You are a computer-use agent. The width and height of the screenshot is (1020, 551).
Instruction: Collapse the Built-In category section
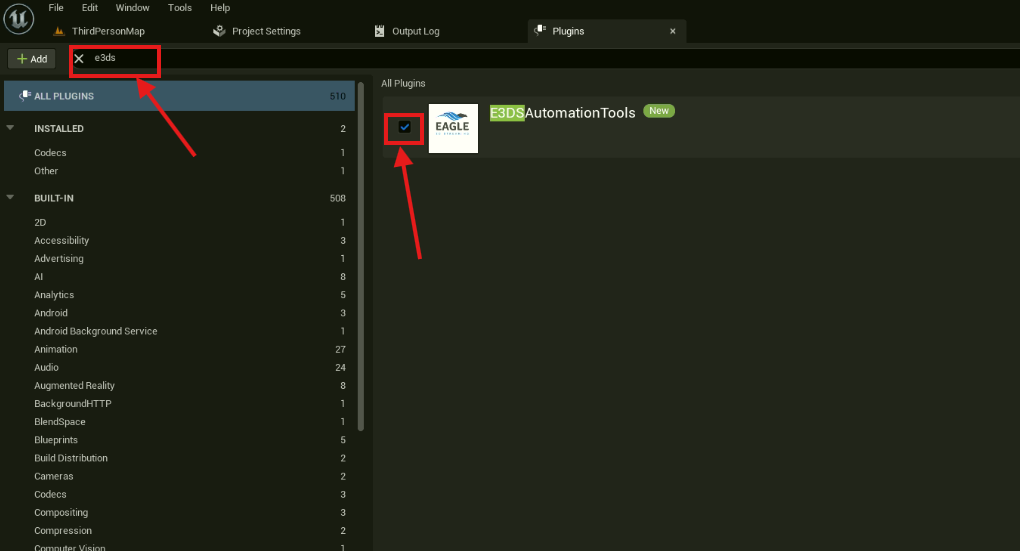tap(11, 198)
